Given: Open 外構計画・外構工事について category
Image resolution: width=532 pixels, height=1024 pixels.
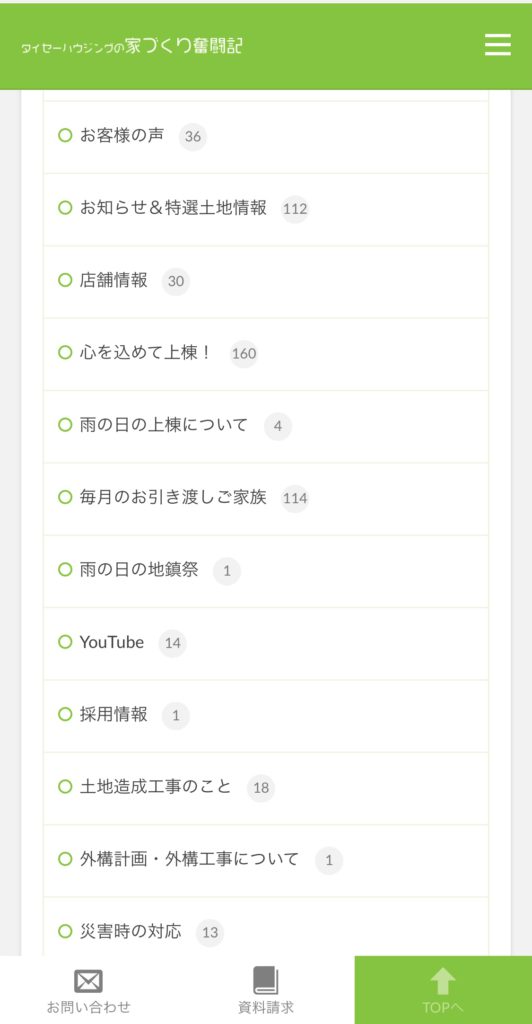Looking at the screenshot, I should pos(189,859).
